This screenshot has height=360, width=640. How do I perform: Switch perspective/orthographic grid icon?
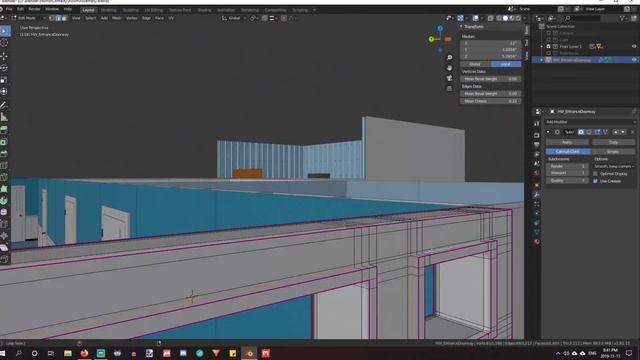click(449, 89)
